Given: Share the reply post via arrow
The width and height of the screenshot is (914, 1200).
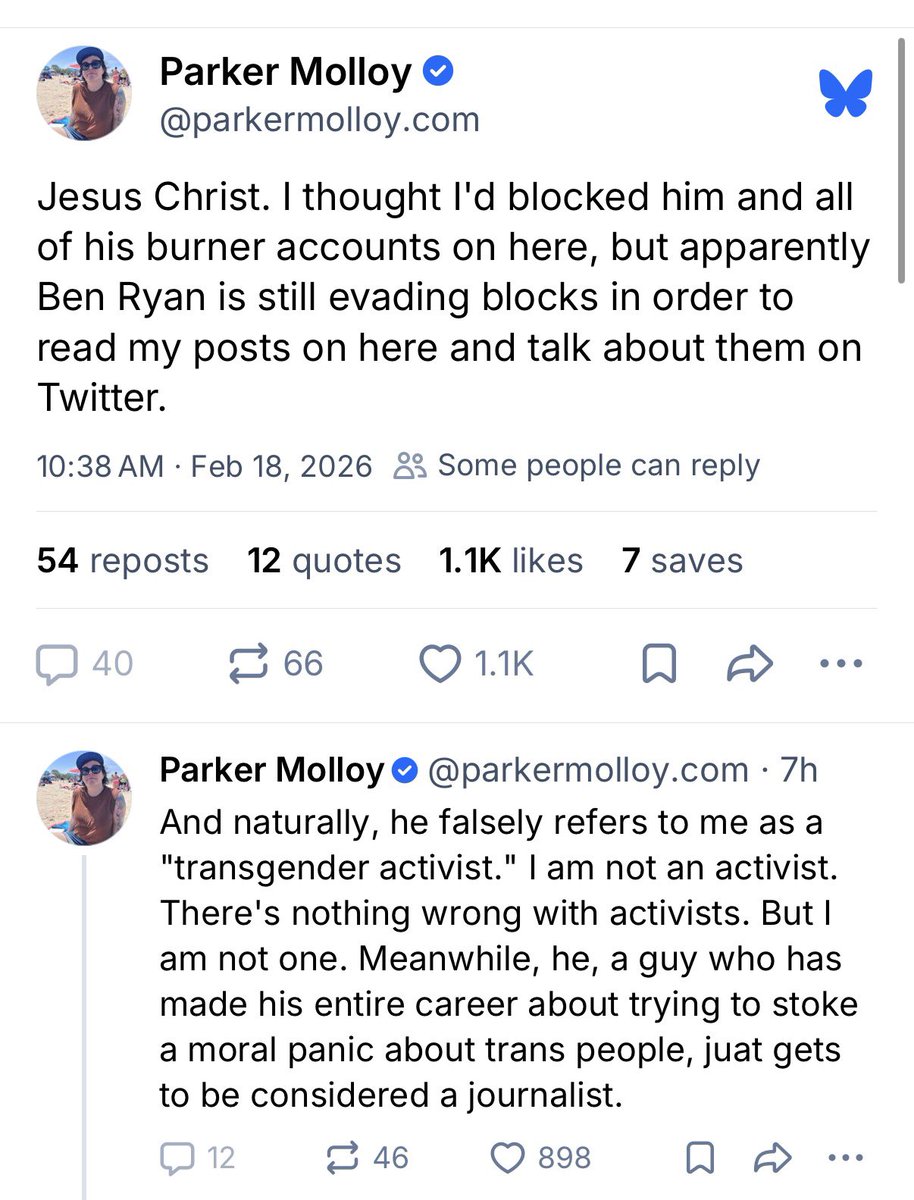Looking at the screenshot, I should pos(770,1157).
